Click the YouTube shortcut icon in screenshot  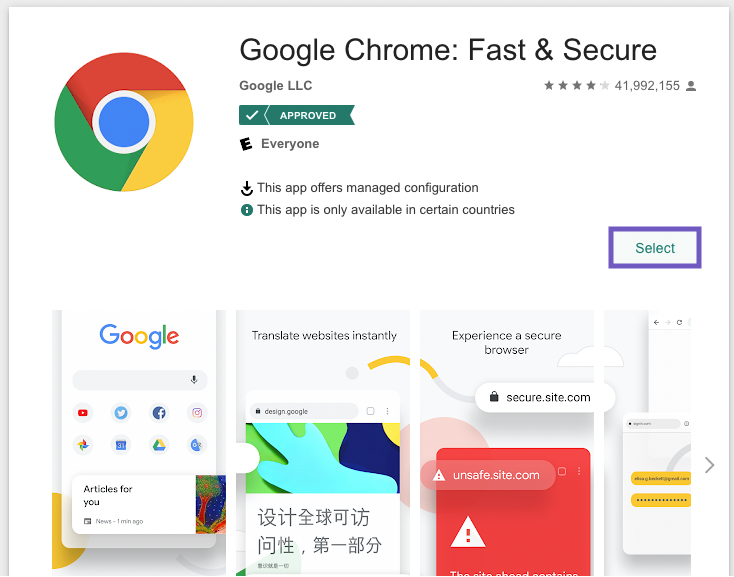click(x=83, y=413)
